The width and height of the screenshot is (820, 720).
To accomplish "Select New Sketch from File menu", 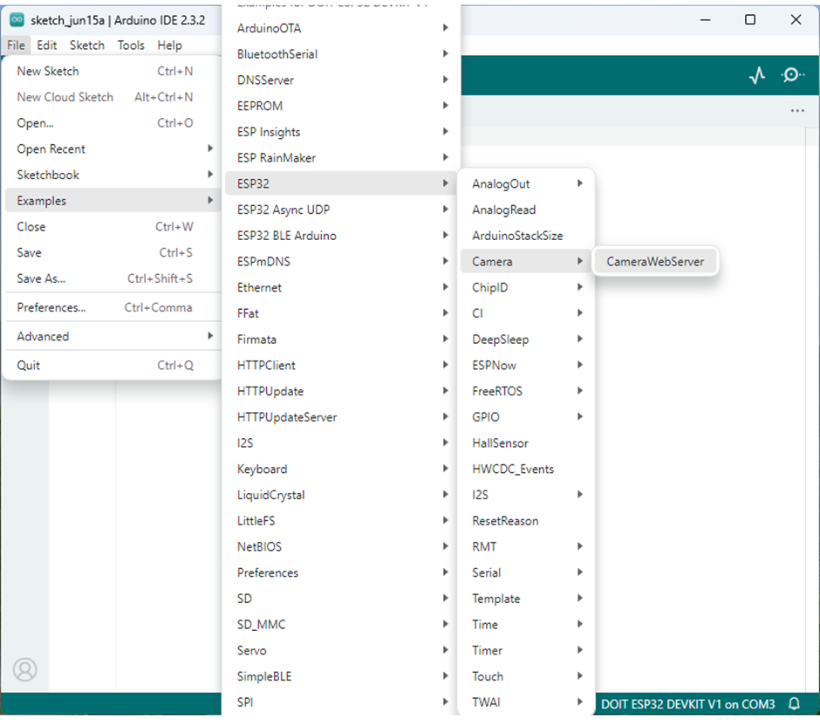I will 111,71.
